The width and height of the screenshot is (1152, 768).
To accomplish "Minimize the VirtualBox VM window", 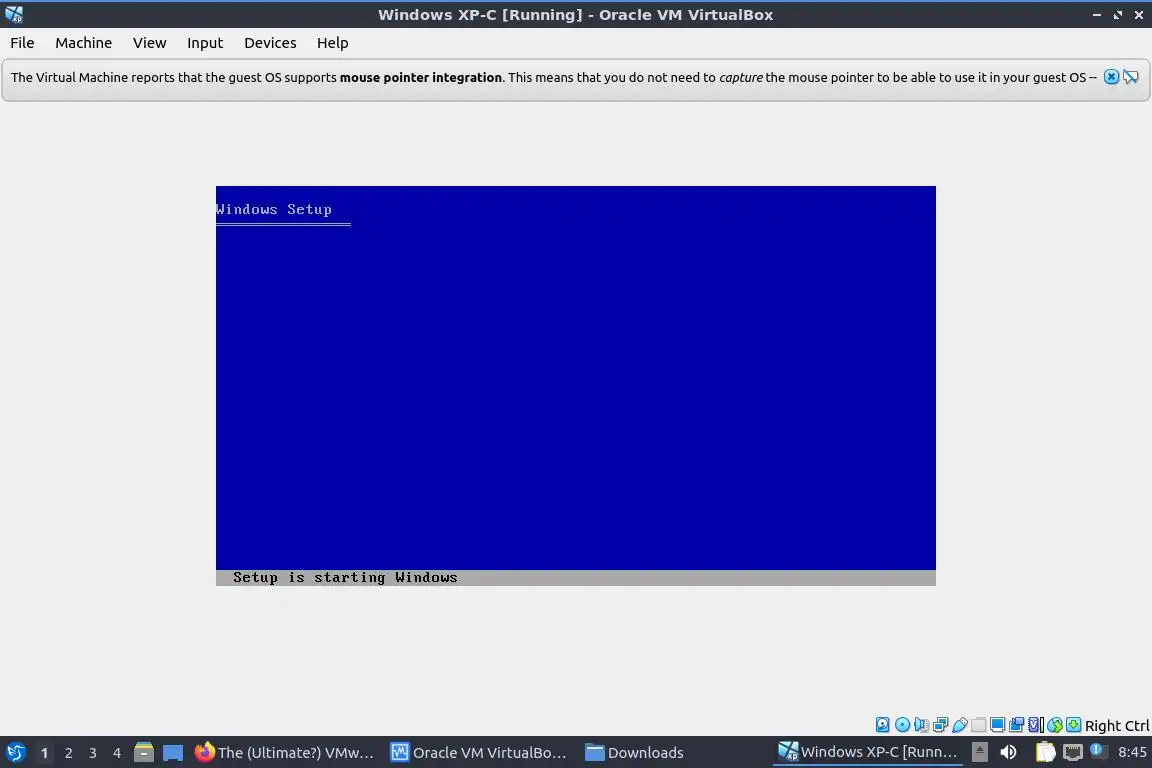I will pyautogui.click(x=1096, y=15).
